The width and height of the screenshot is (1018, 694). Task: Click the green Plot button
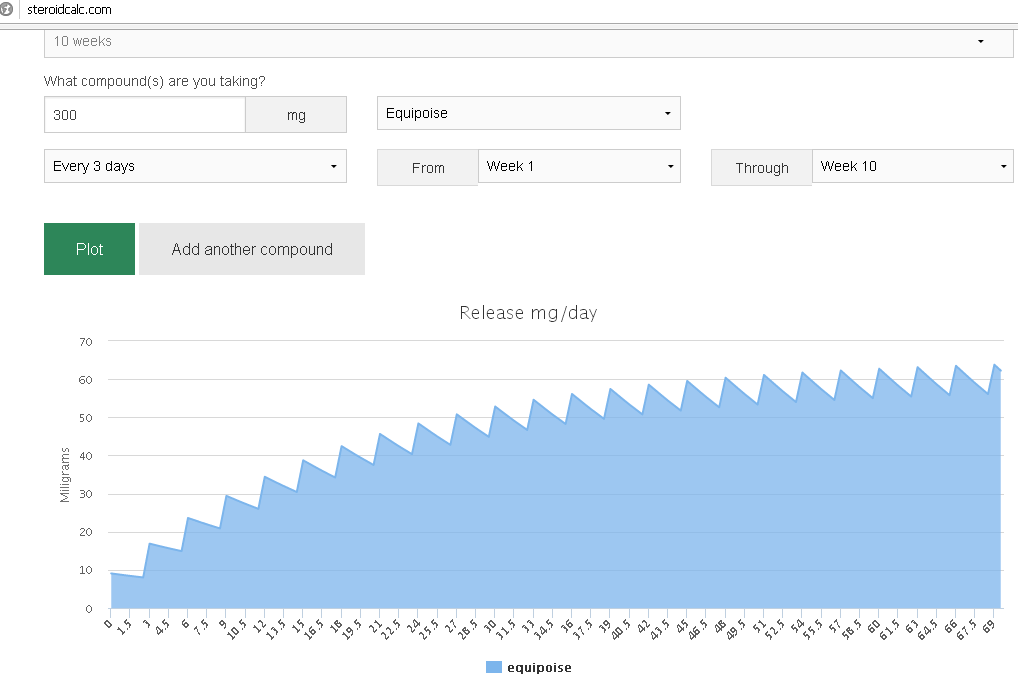tap(89, 249)
